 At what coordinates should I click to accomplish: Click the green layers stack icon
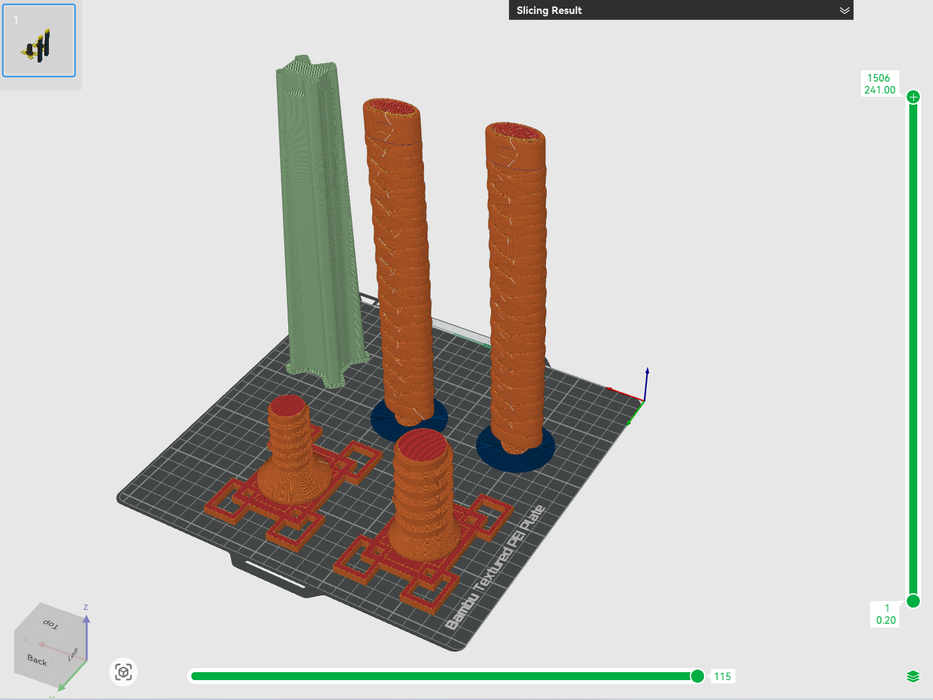912,677
